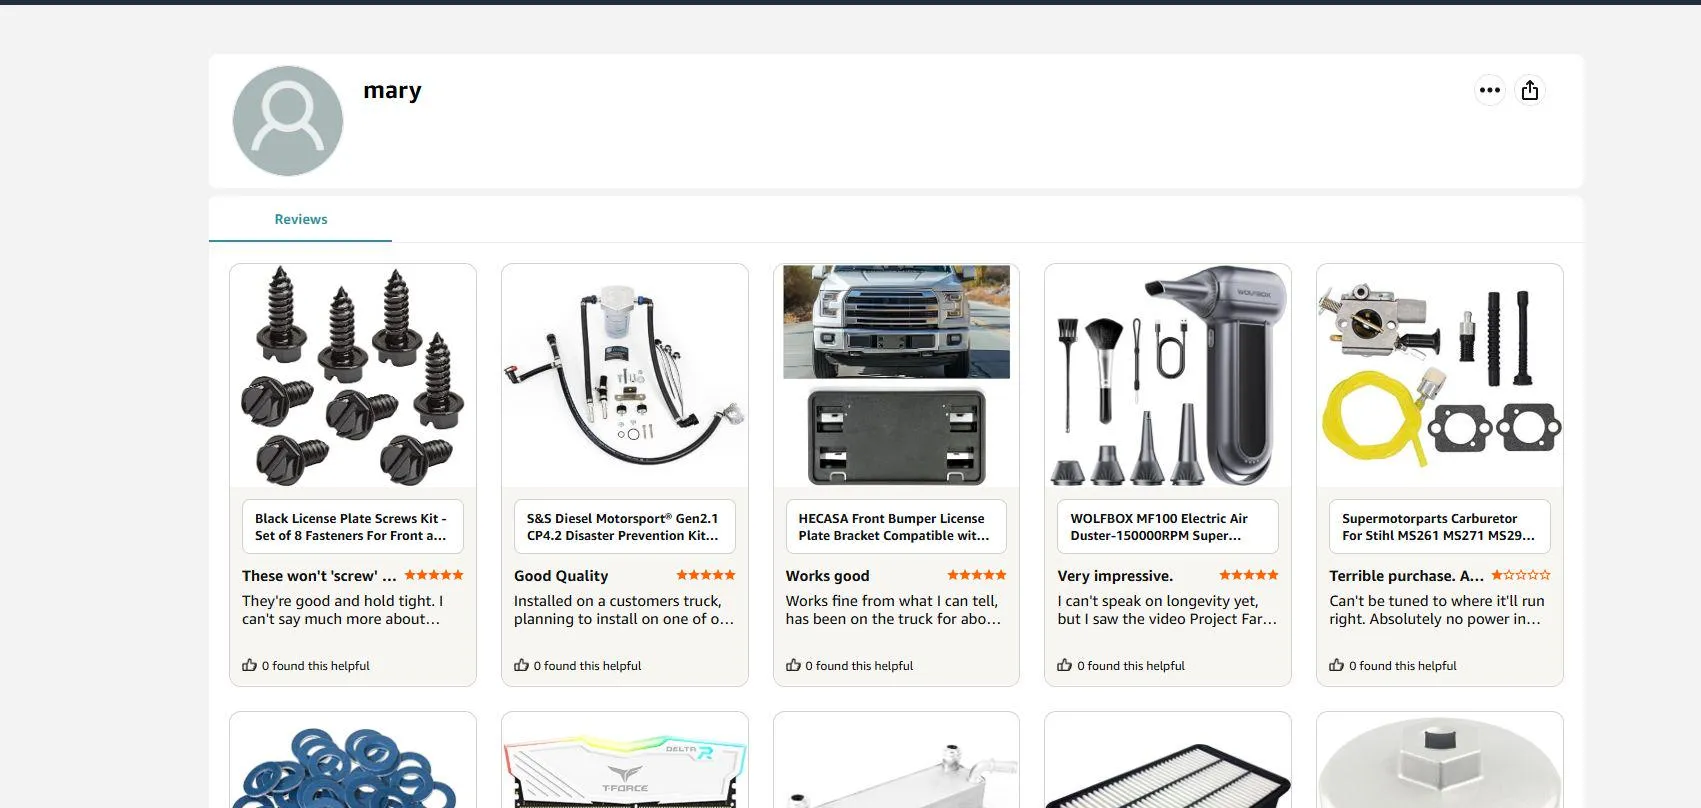Open the Supermotorparts Carburetor product link
The height and width of the screenshot is (808, 1701).
(x=1440, y=527)
